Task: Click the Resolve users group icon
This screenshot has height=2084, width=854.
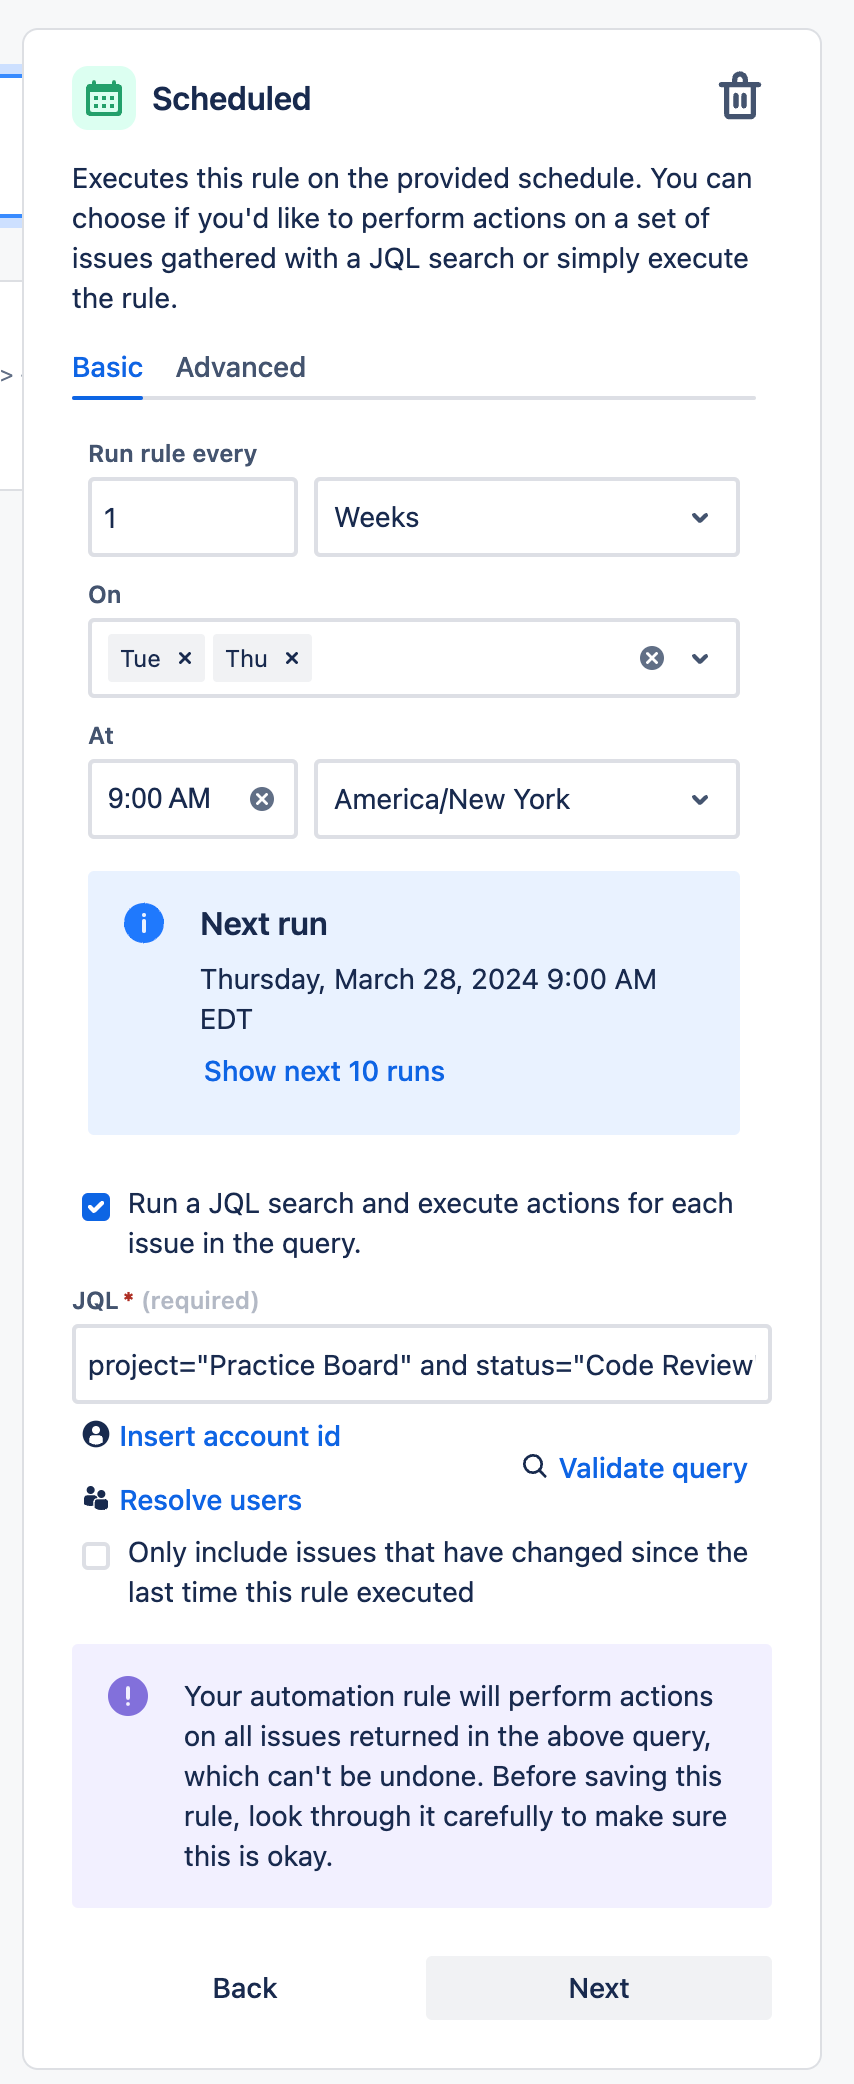Action: pos(96,1499)
